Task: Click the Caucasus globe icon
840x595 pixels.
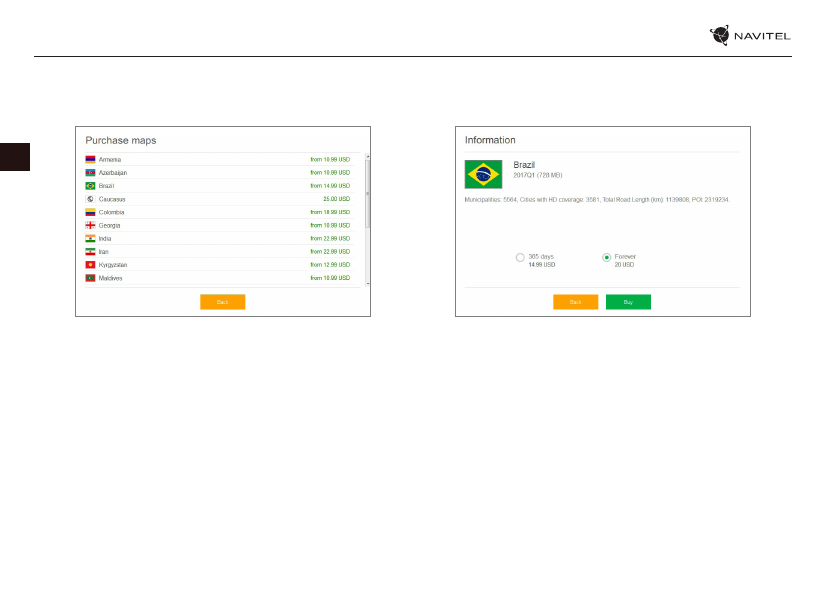Action: click(90, 199)
